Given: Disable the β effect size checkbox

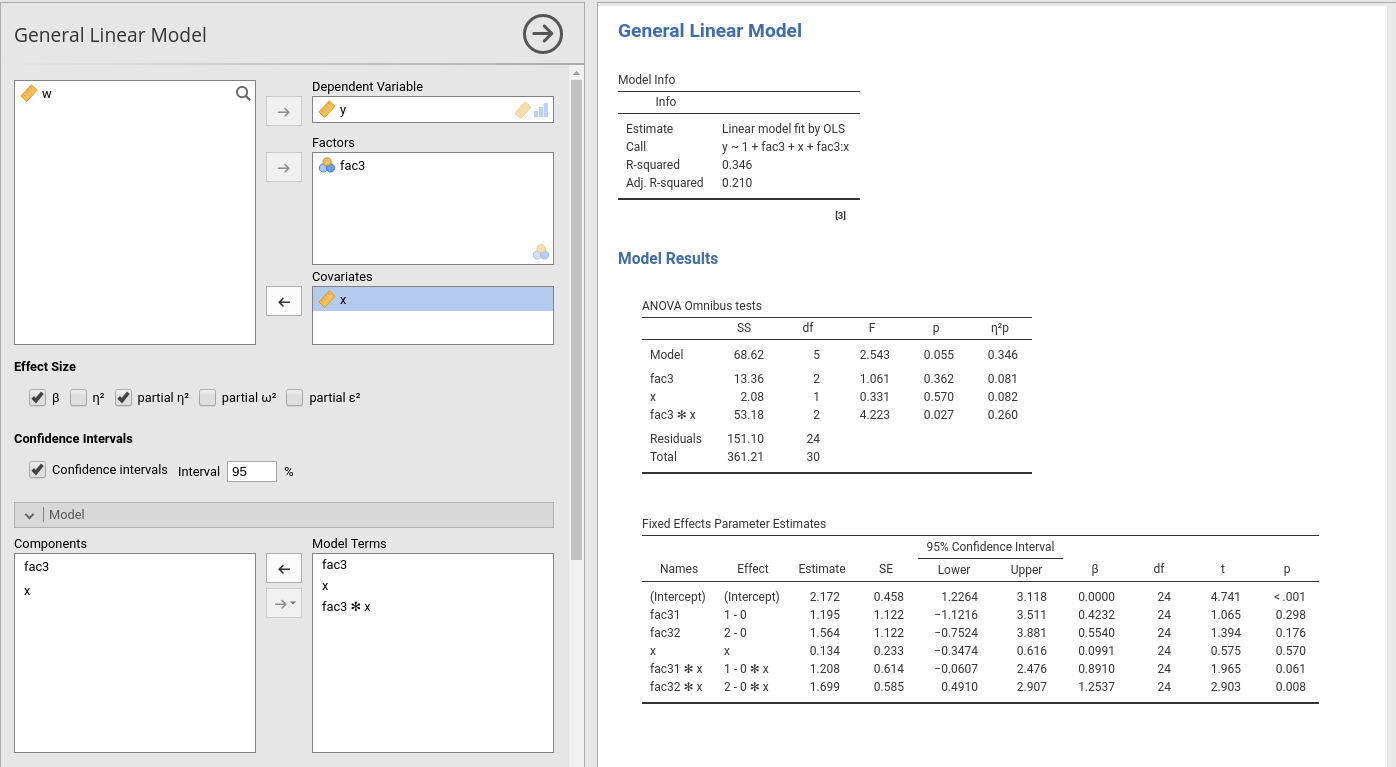Looking at the screenshot, I should tap(37, 398).
